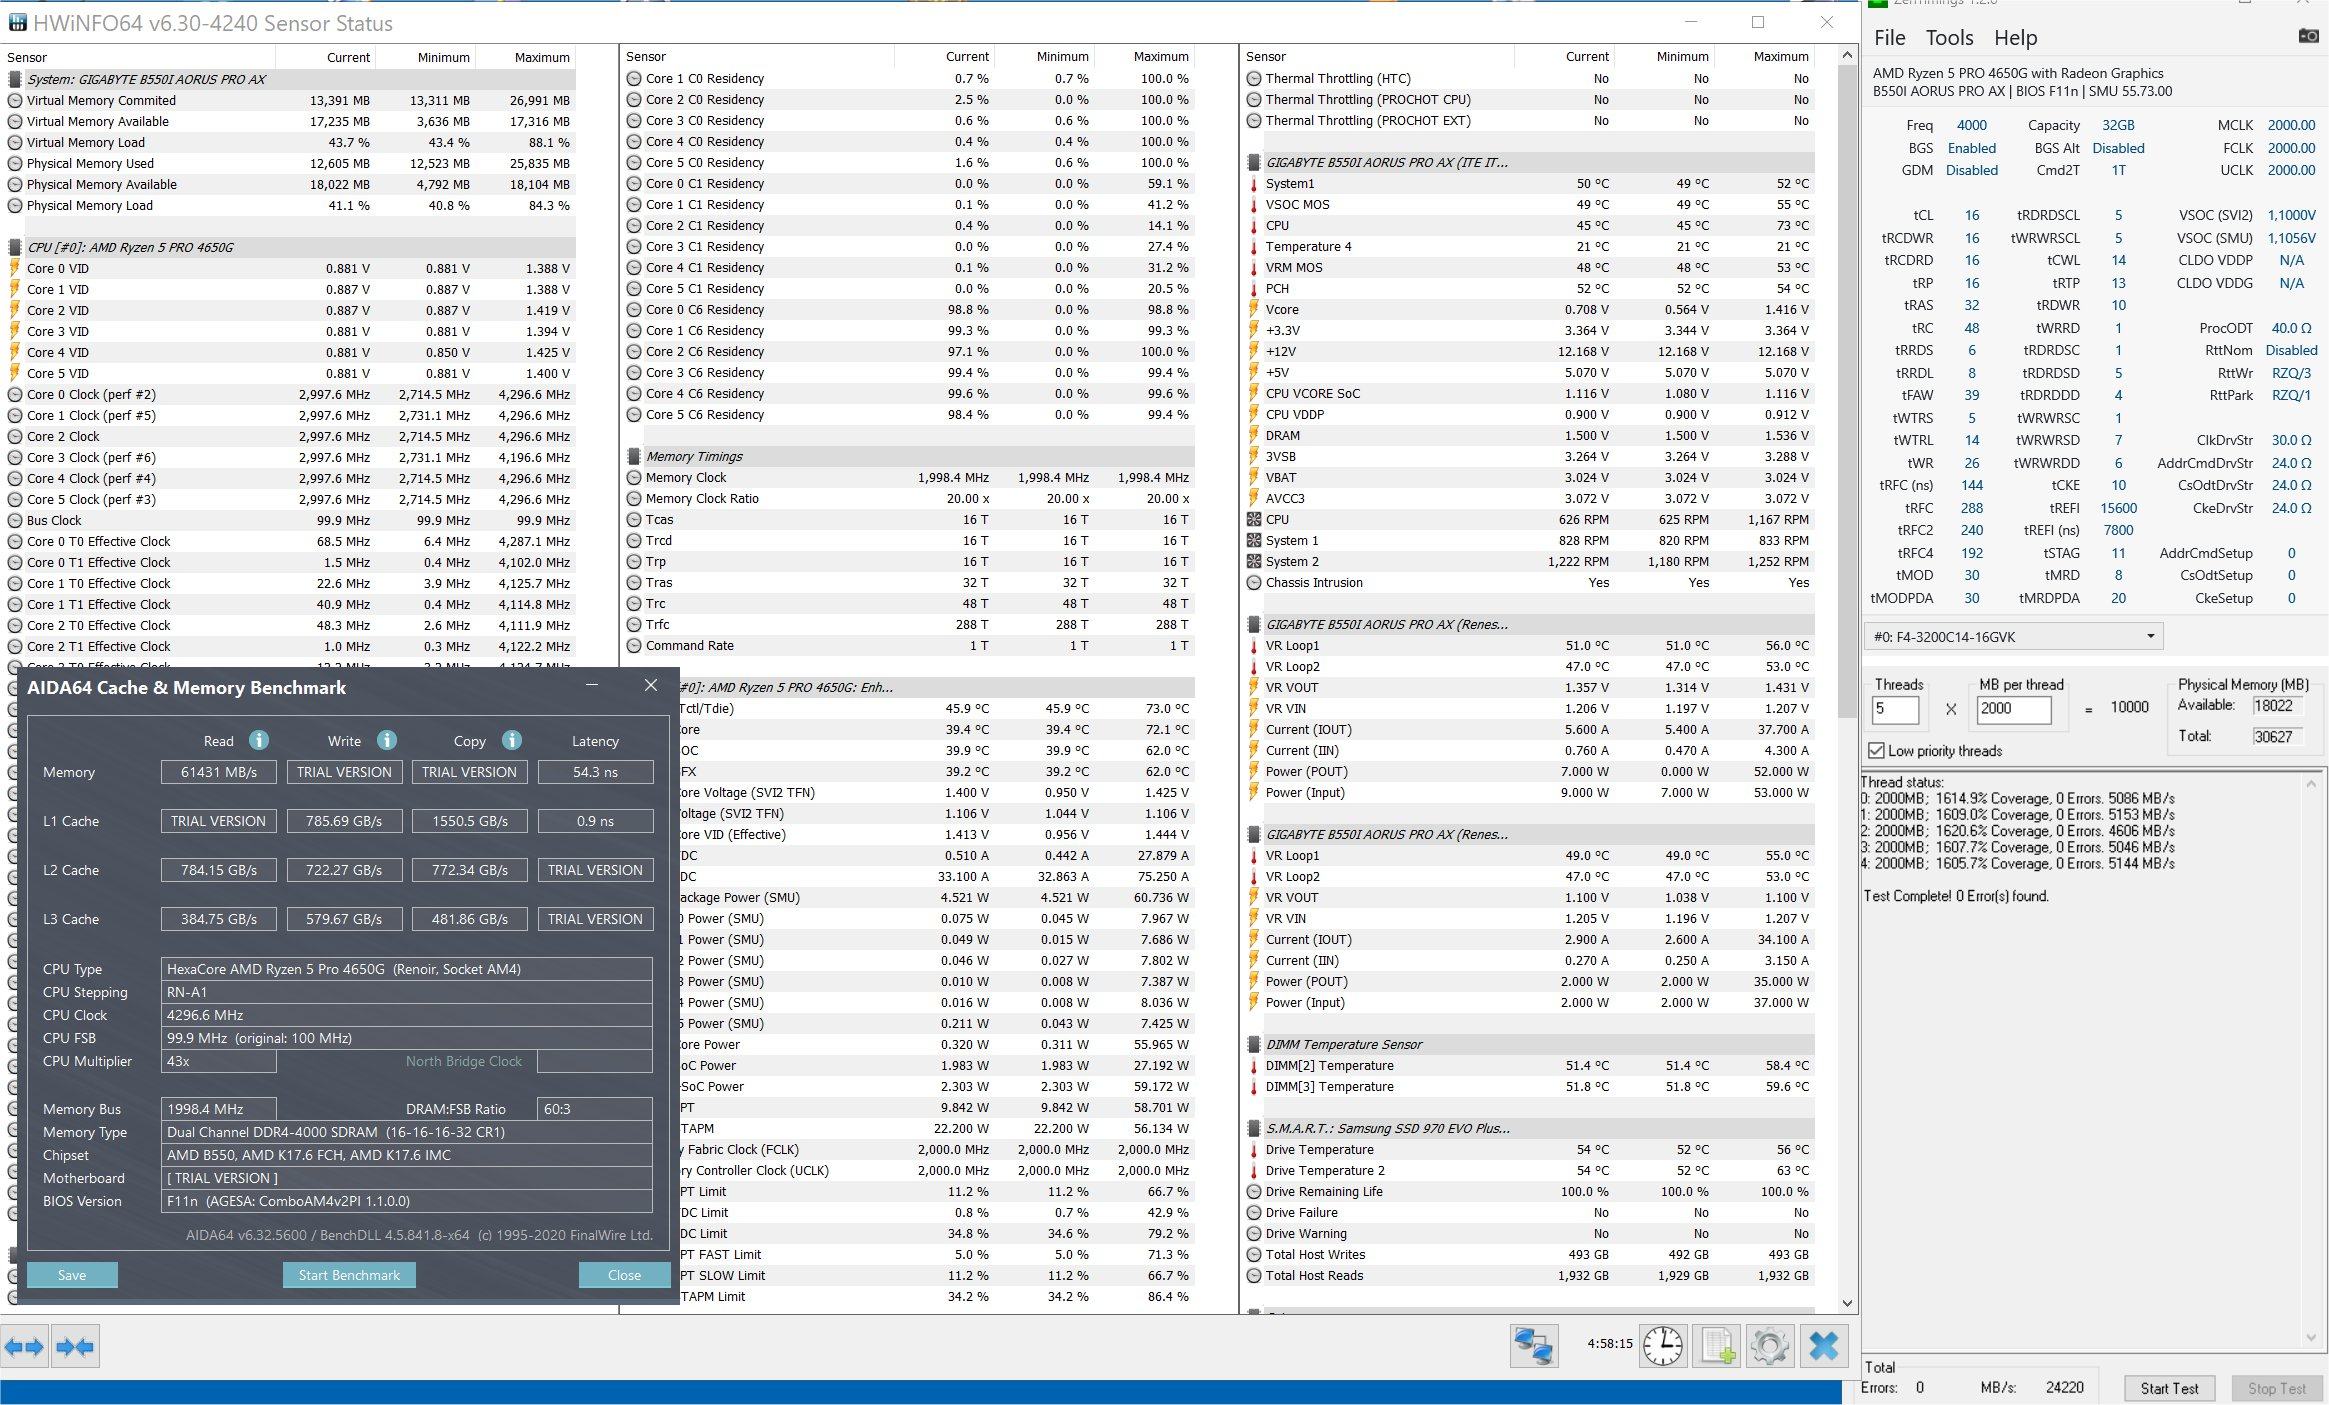2329x1405 pixels.
Task: Click the BIOS Version field F11n
Action: coord(407,1201)
